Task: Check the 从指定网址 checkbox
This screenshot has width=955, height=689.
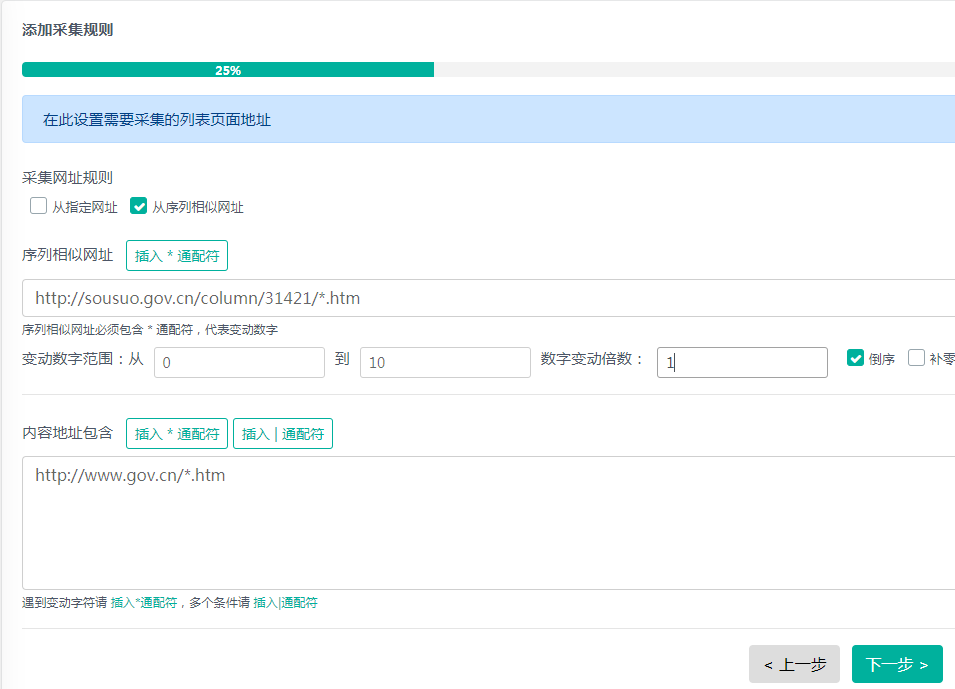Action: pos(39,207)
